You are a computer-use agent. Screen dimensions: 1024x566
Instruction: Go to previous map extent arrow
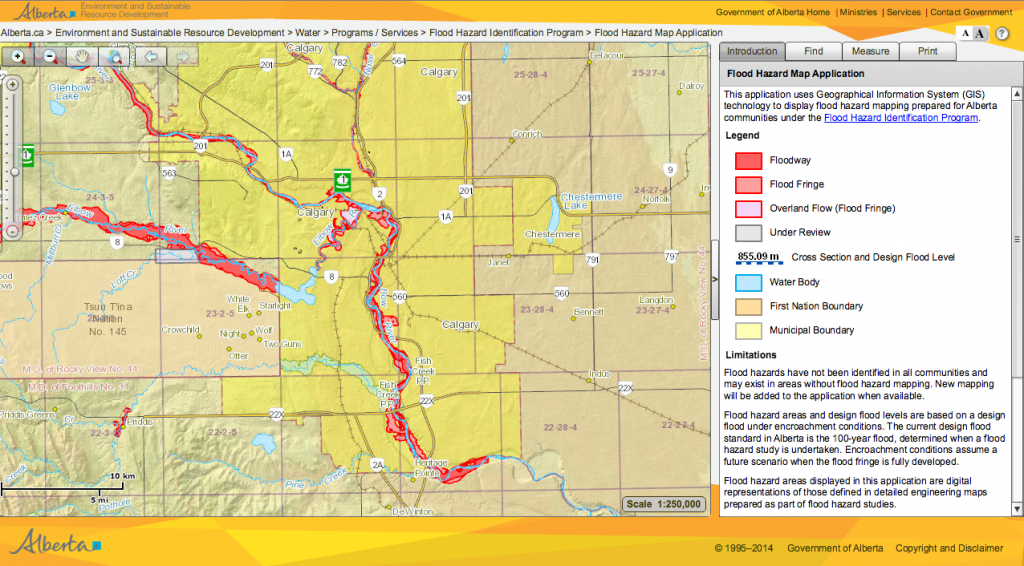coord(150,57)
